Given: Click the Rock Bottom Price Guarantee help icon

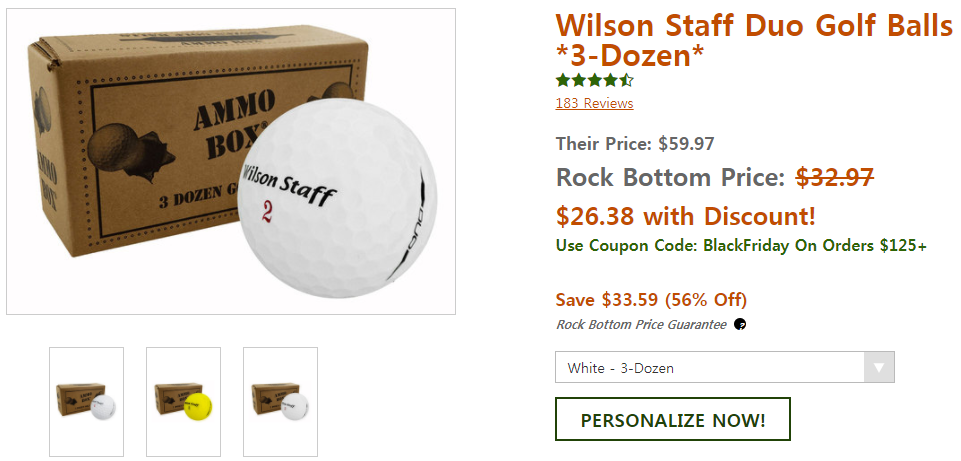Looking at the screenshot, I should pos(740,324).
